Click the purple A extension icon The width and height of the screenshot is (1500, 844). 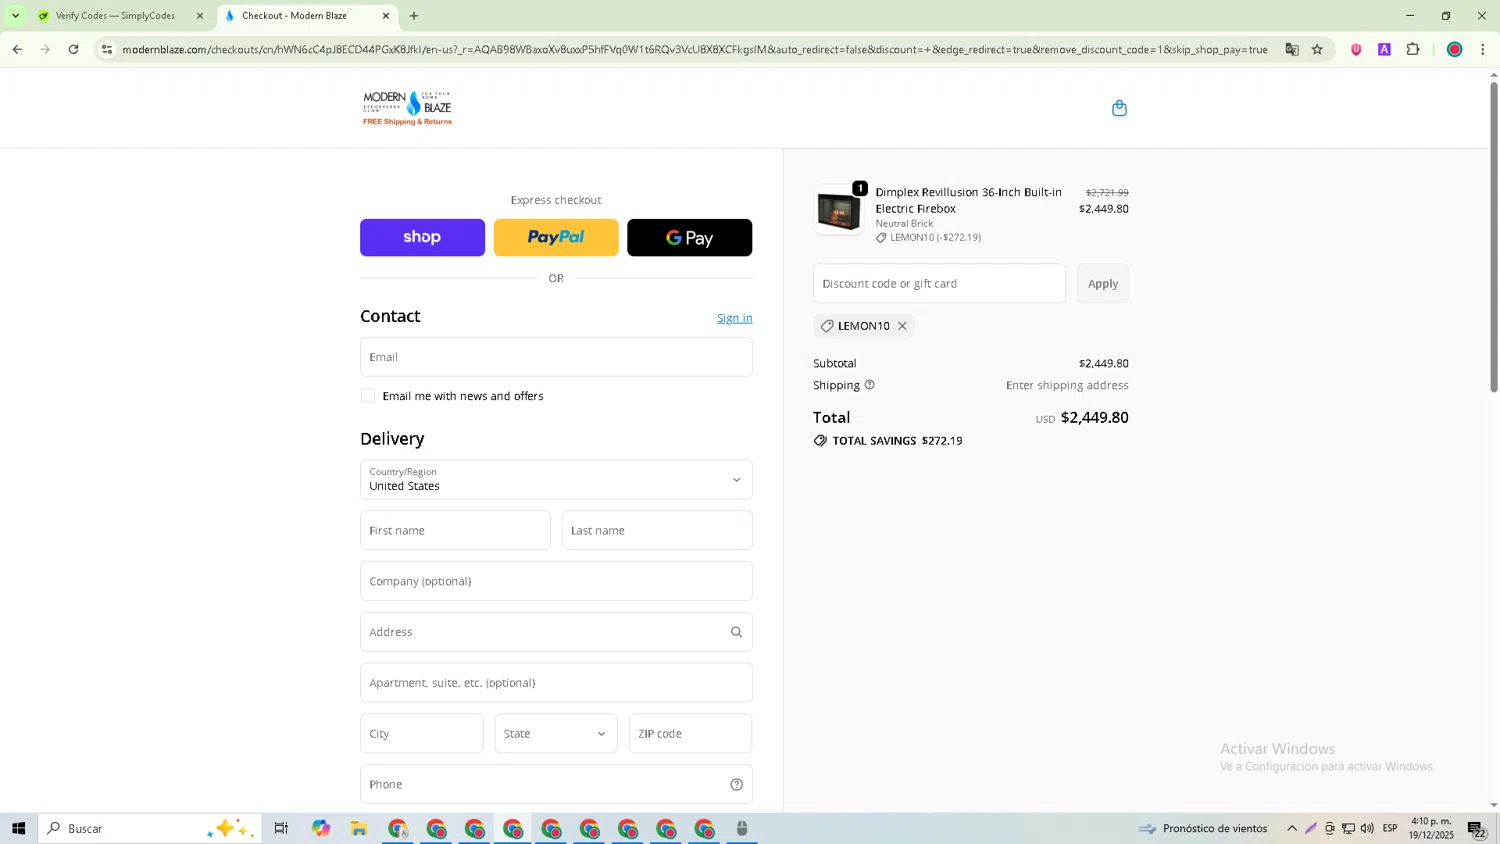tap(1384, 49)
